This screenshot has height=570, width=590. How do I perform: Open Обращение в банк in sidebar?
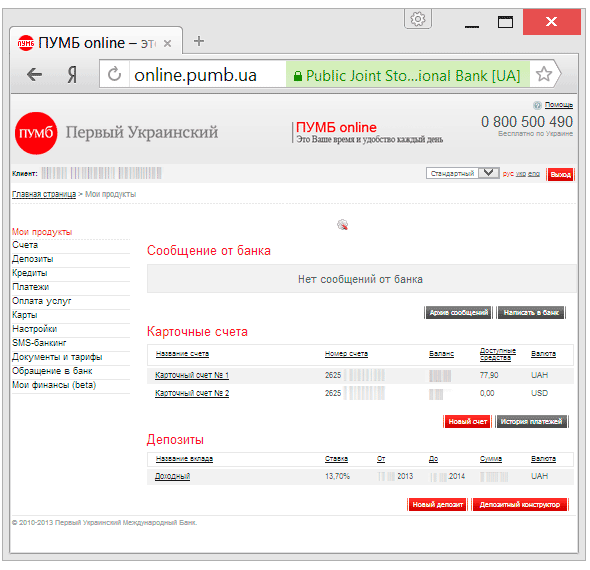pos(52,371)
